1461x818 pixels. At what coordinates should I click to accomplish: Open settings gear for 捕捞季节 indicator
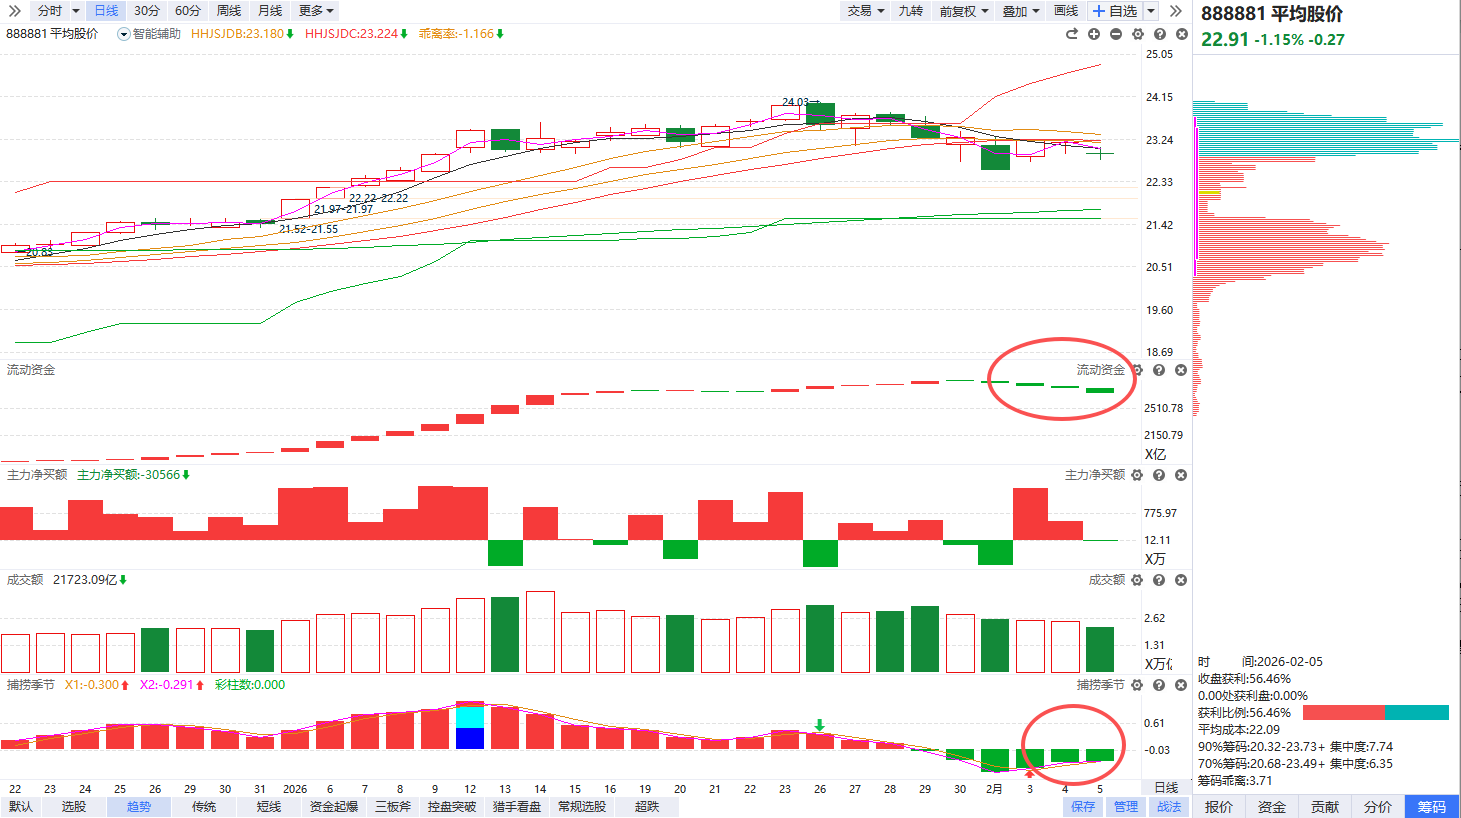(x=1137, y=685)
